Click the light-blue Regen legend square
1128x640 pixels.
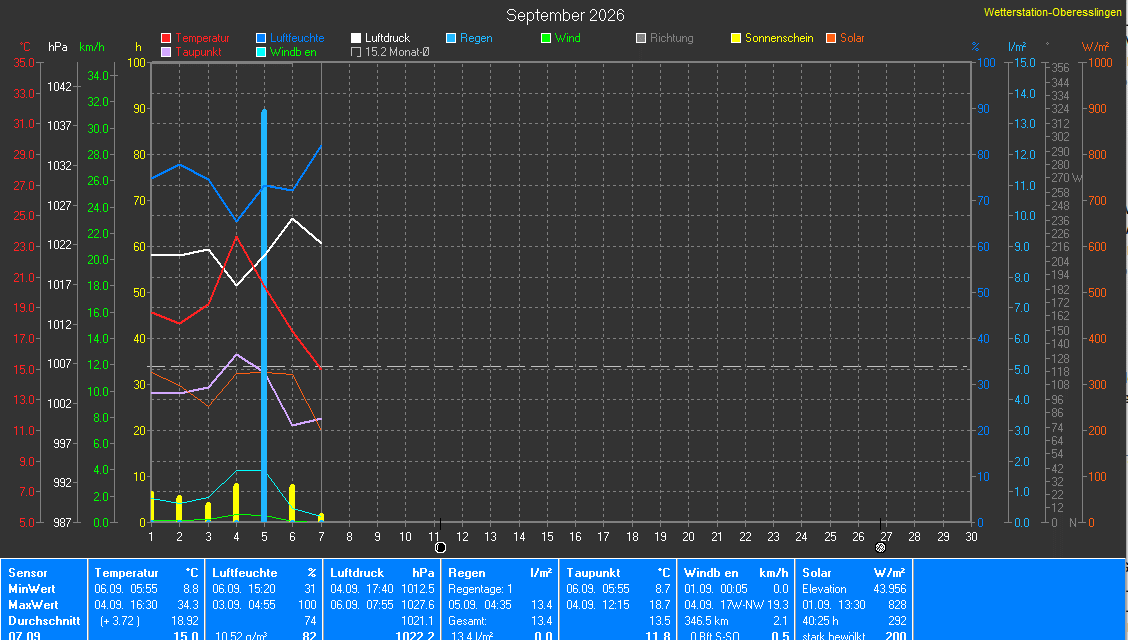coord(451,38)
